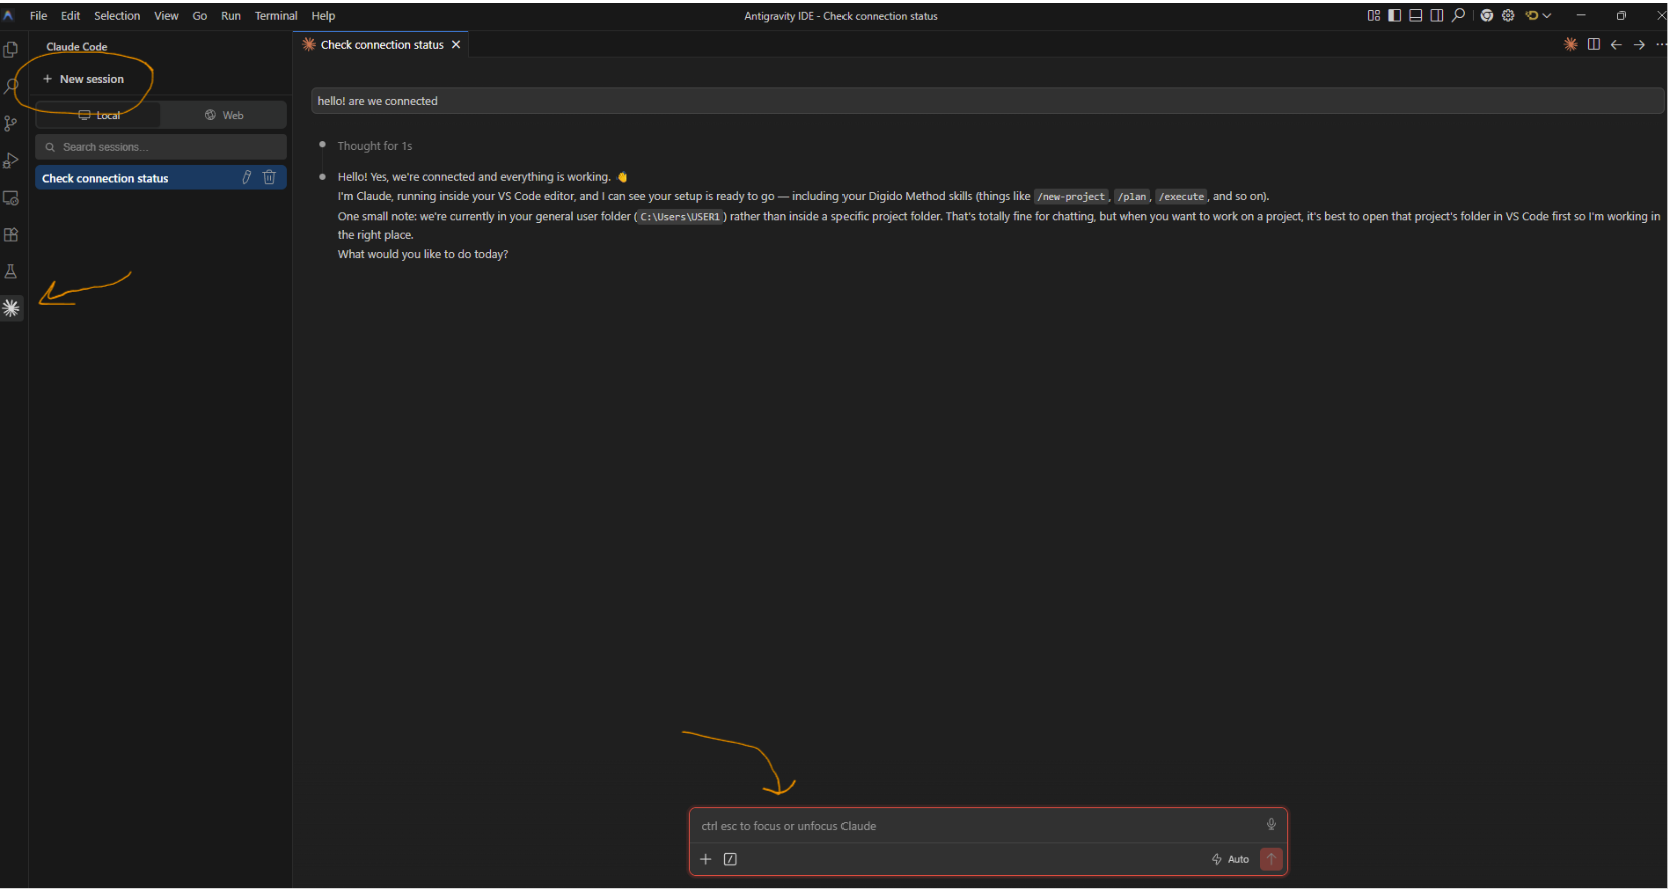Open the Testing flask icon

click(11, 272)
